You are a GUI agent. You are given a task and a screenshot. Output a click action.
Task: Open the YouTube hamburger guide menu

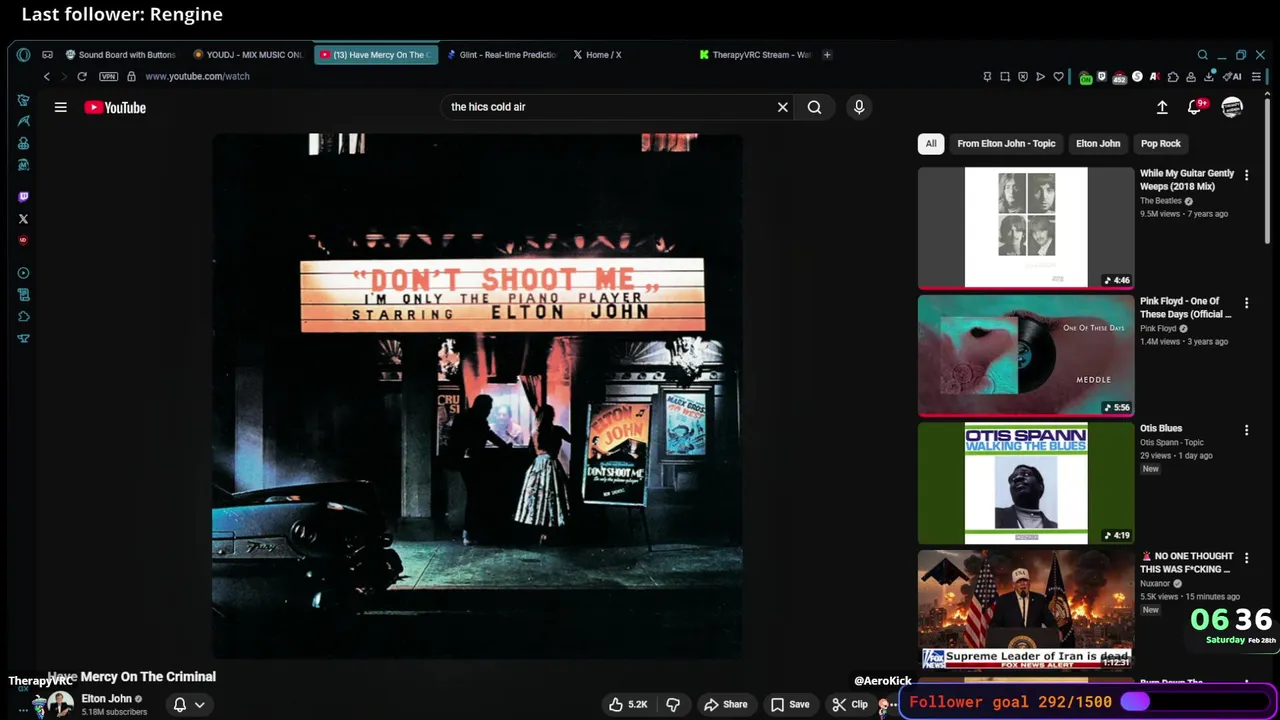(x=60, y=107)
